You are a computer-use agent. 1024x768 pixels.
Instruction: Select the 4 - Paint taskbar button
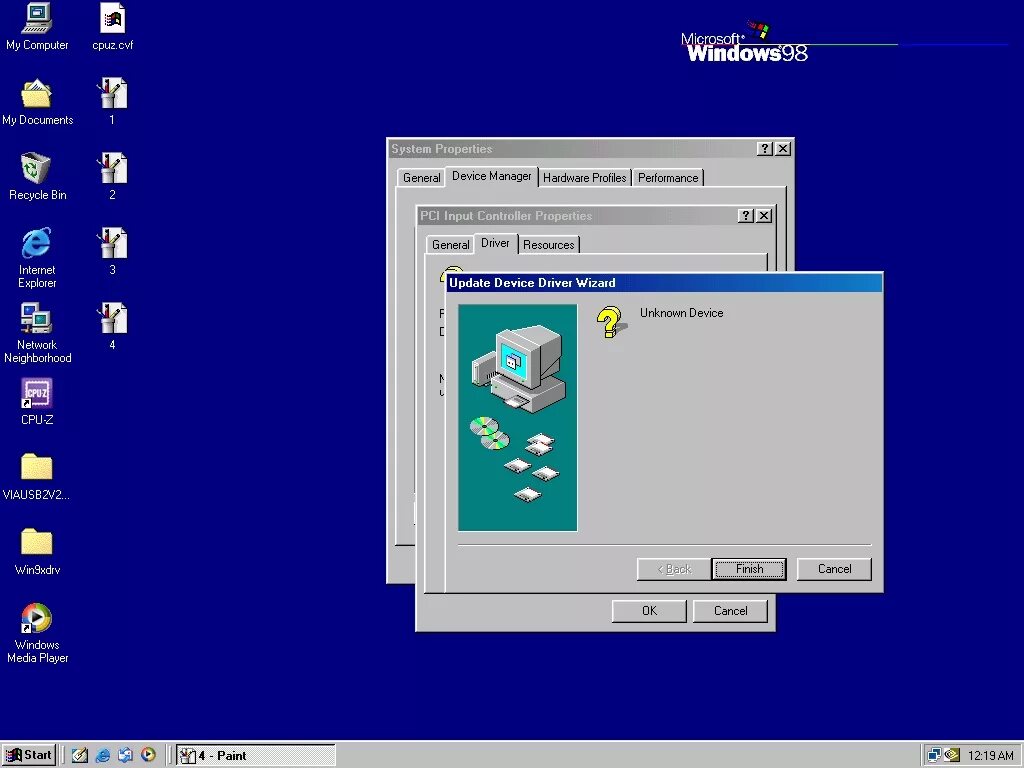point(253,755)
